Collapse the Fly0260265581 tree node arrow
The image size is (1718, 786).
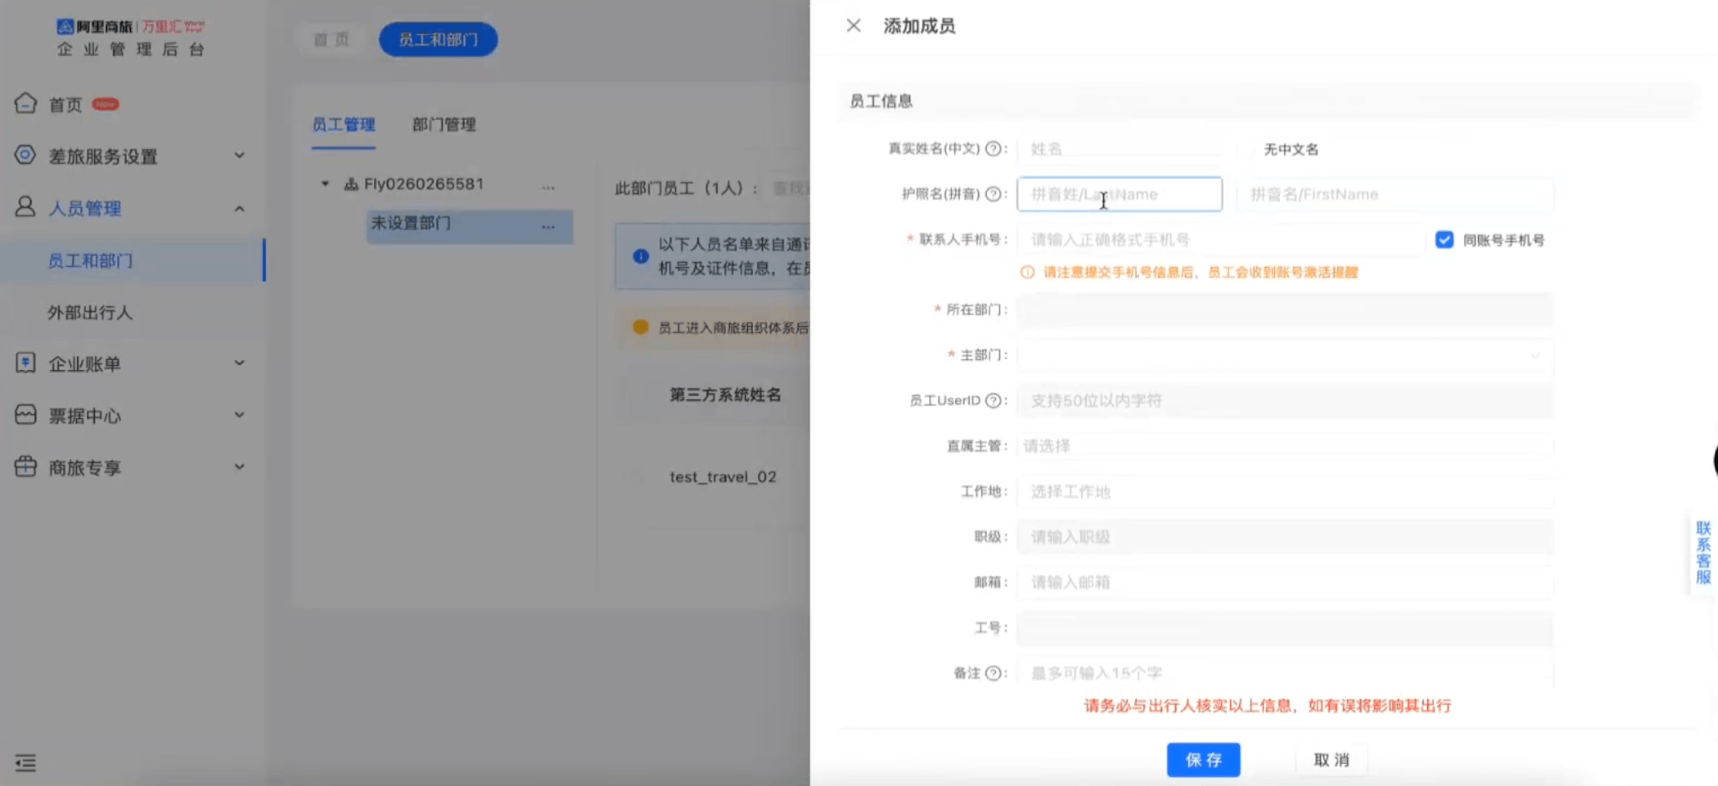coord(325,184)
